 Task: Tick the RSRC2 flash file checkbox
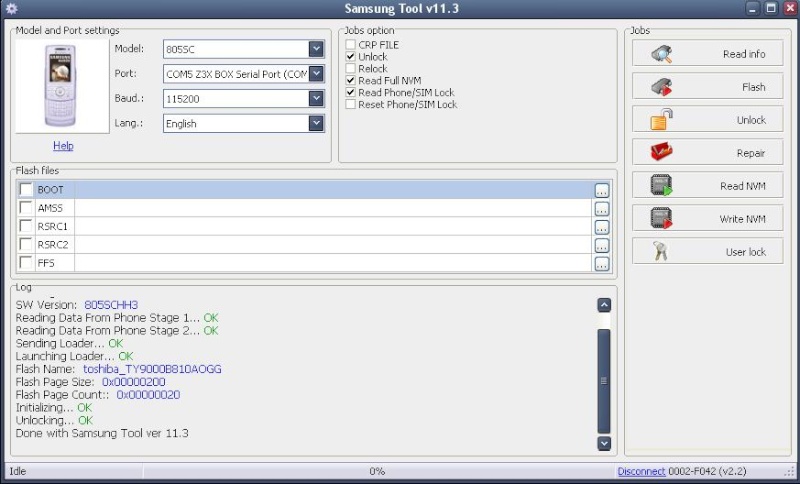(26, 244)
